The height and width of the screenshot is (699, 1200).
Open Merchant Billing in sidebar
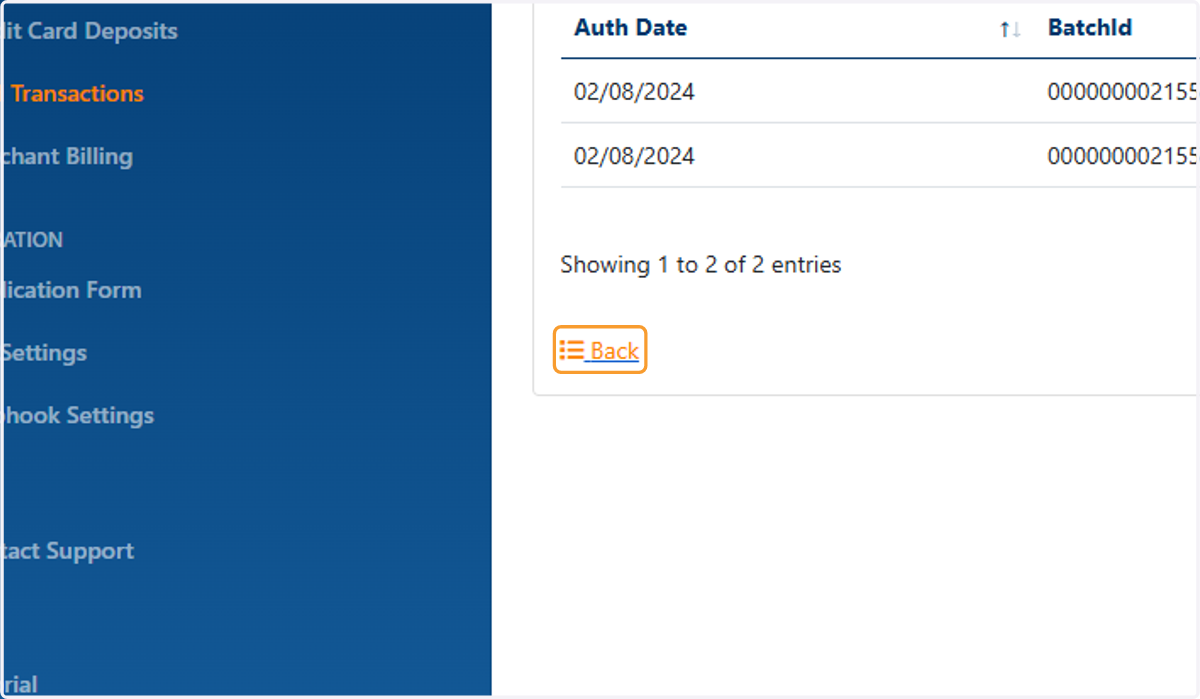66,156
